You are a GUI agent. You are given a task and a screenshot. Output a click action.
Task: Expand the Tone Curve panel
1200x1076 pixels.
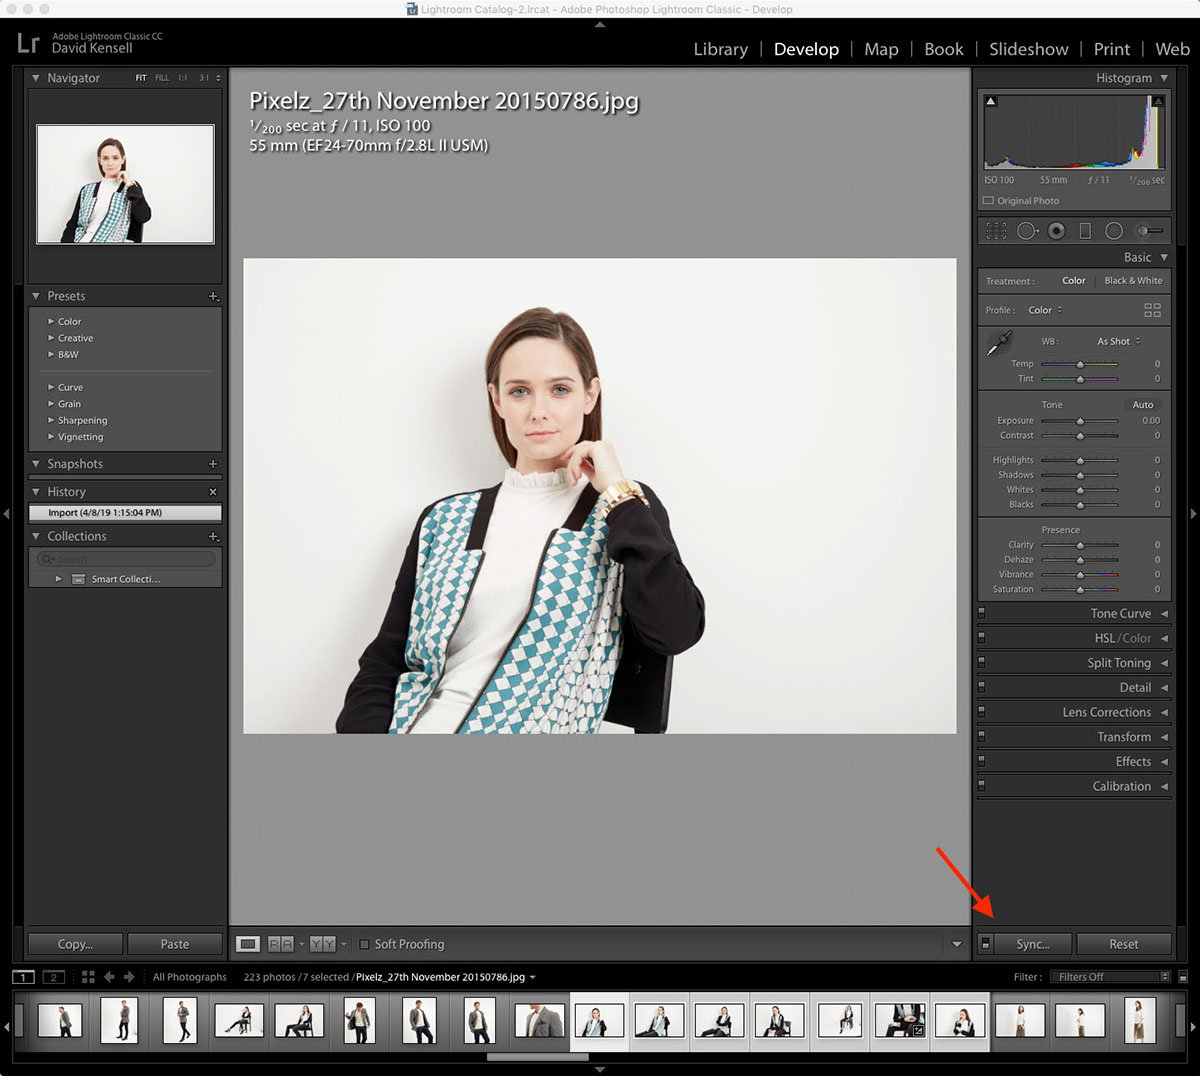(1120, 614)
